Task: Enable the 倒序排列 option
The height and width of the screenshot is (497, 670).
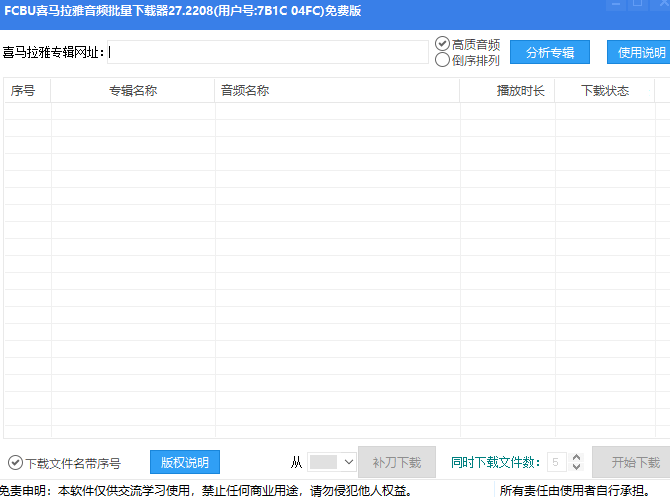Action: tap(442, 60)
